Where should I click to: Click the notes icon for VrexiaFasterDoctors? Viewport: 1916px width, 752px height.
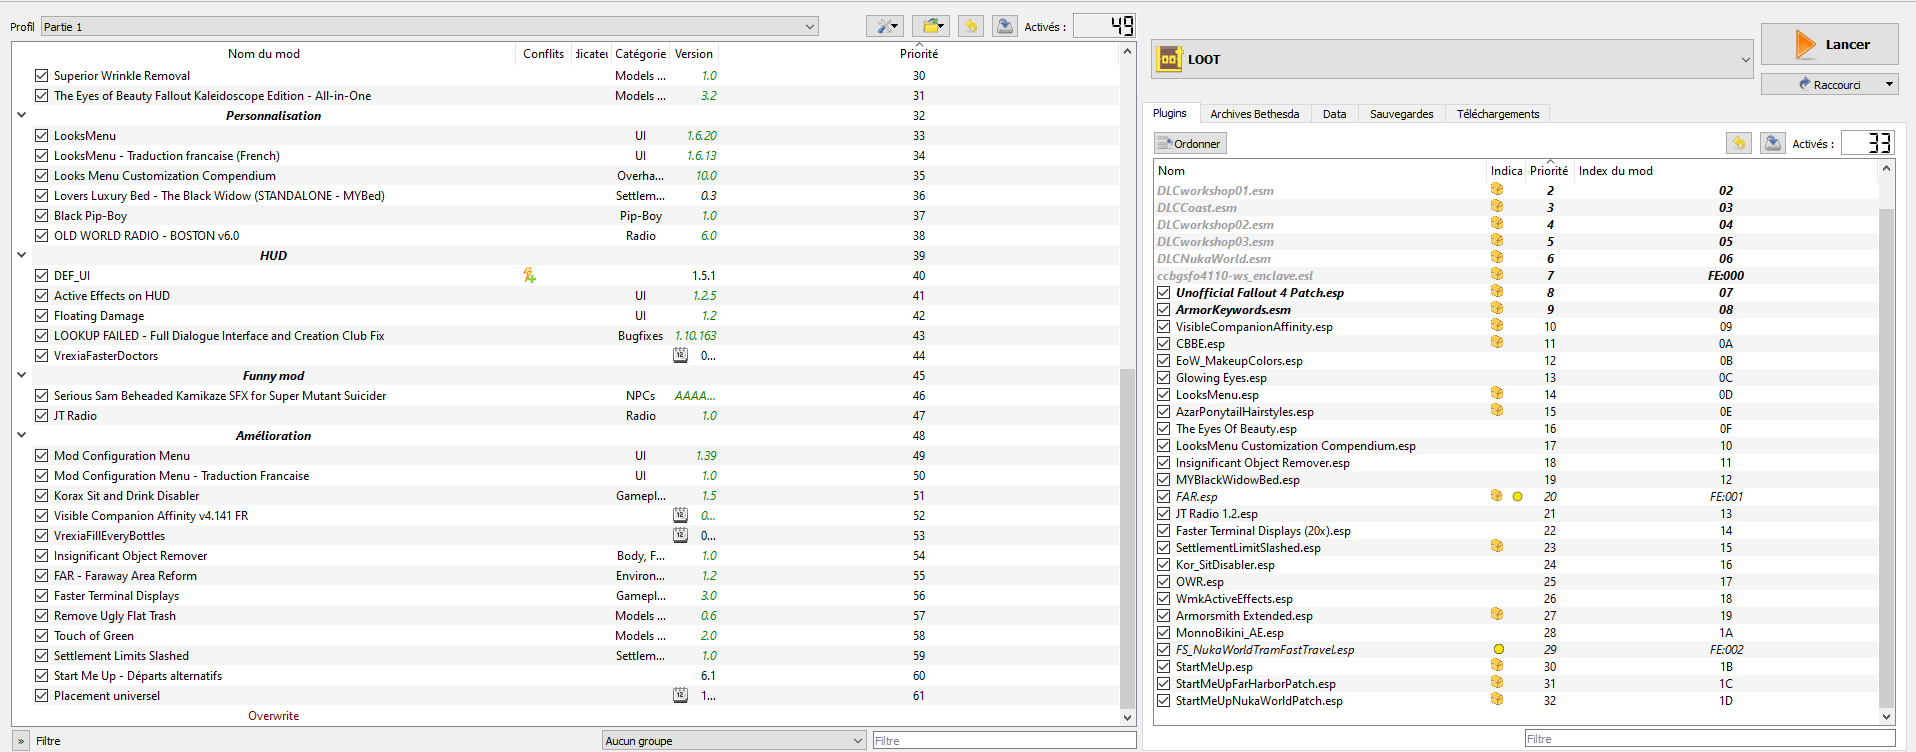(x=680, y=355)
